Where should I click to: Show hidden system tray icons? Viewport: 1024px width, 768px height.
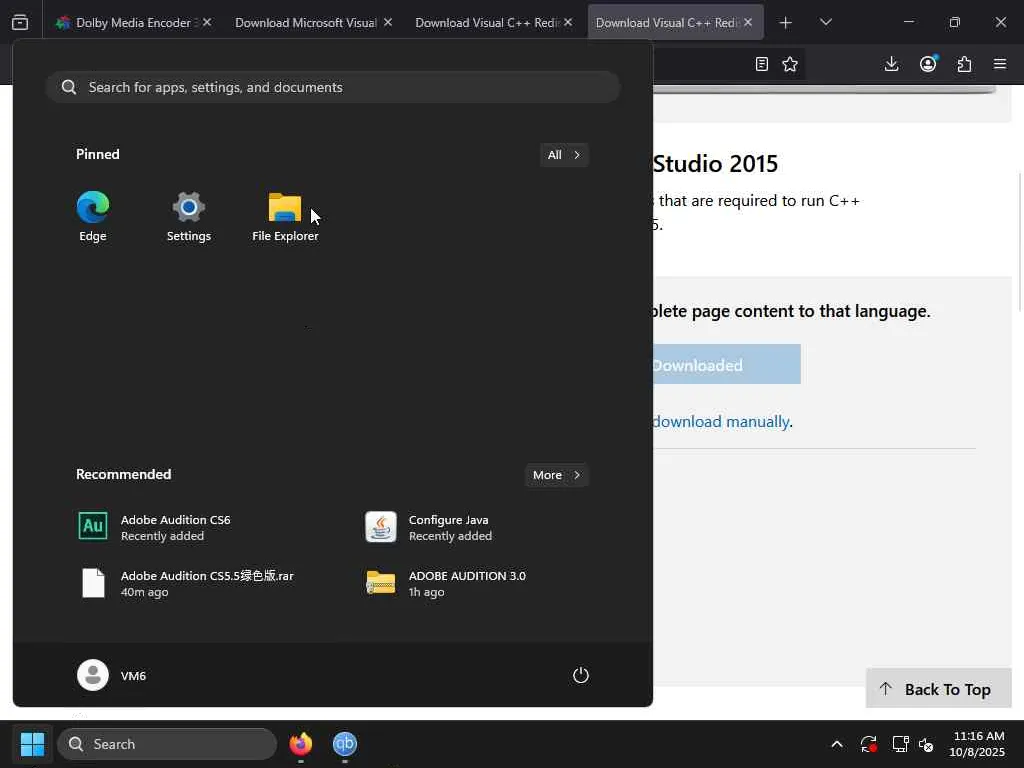[x=837, y=744]
